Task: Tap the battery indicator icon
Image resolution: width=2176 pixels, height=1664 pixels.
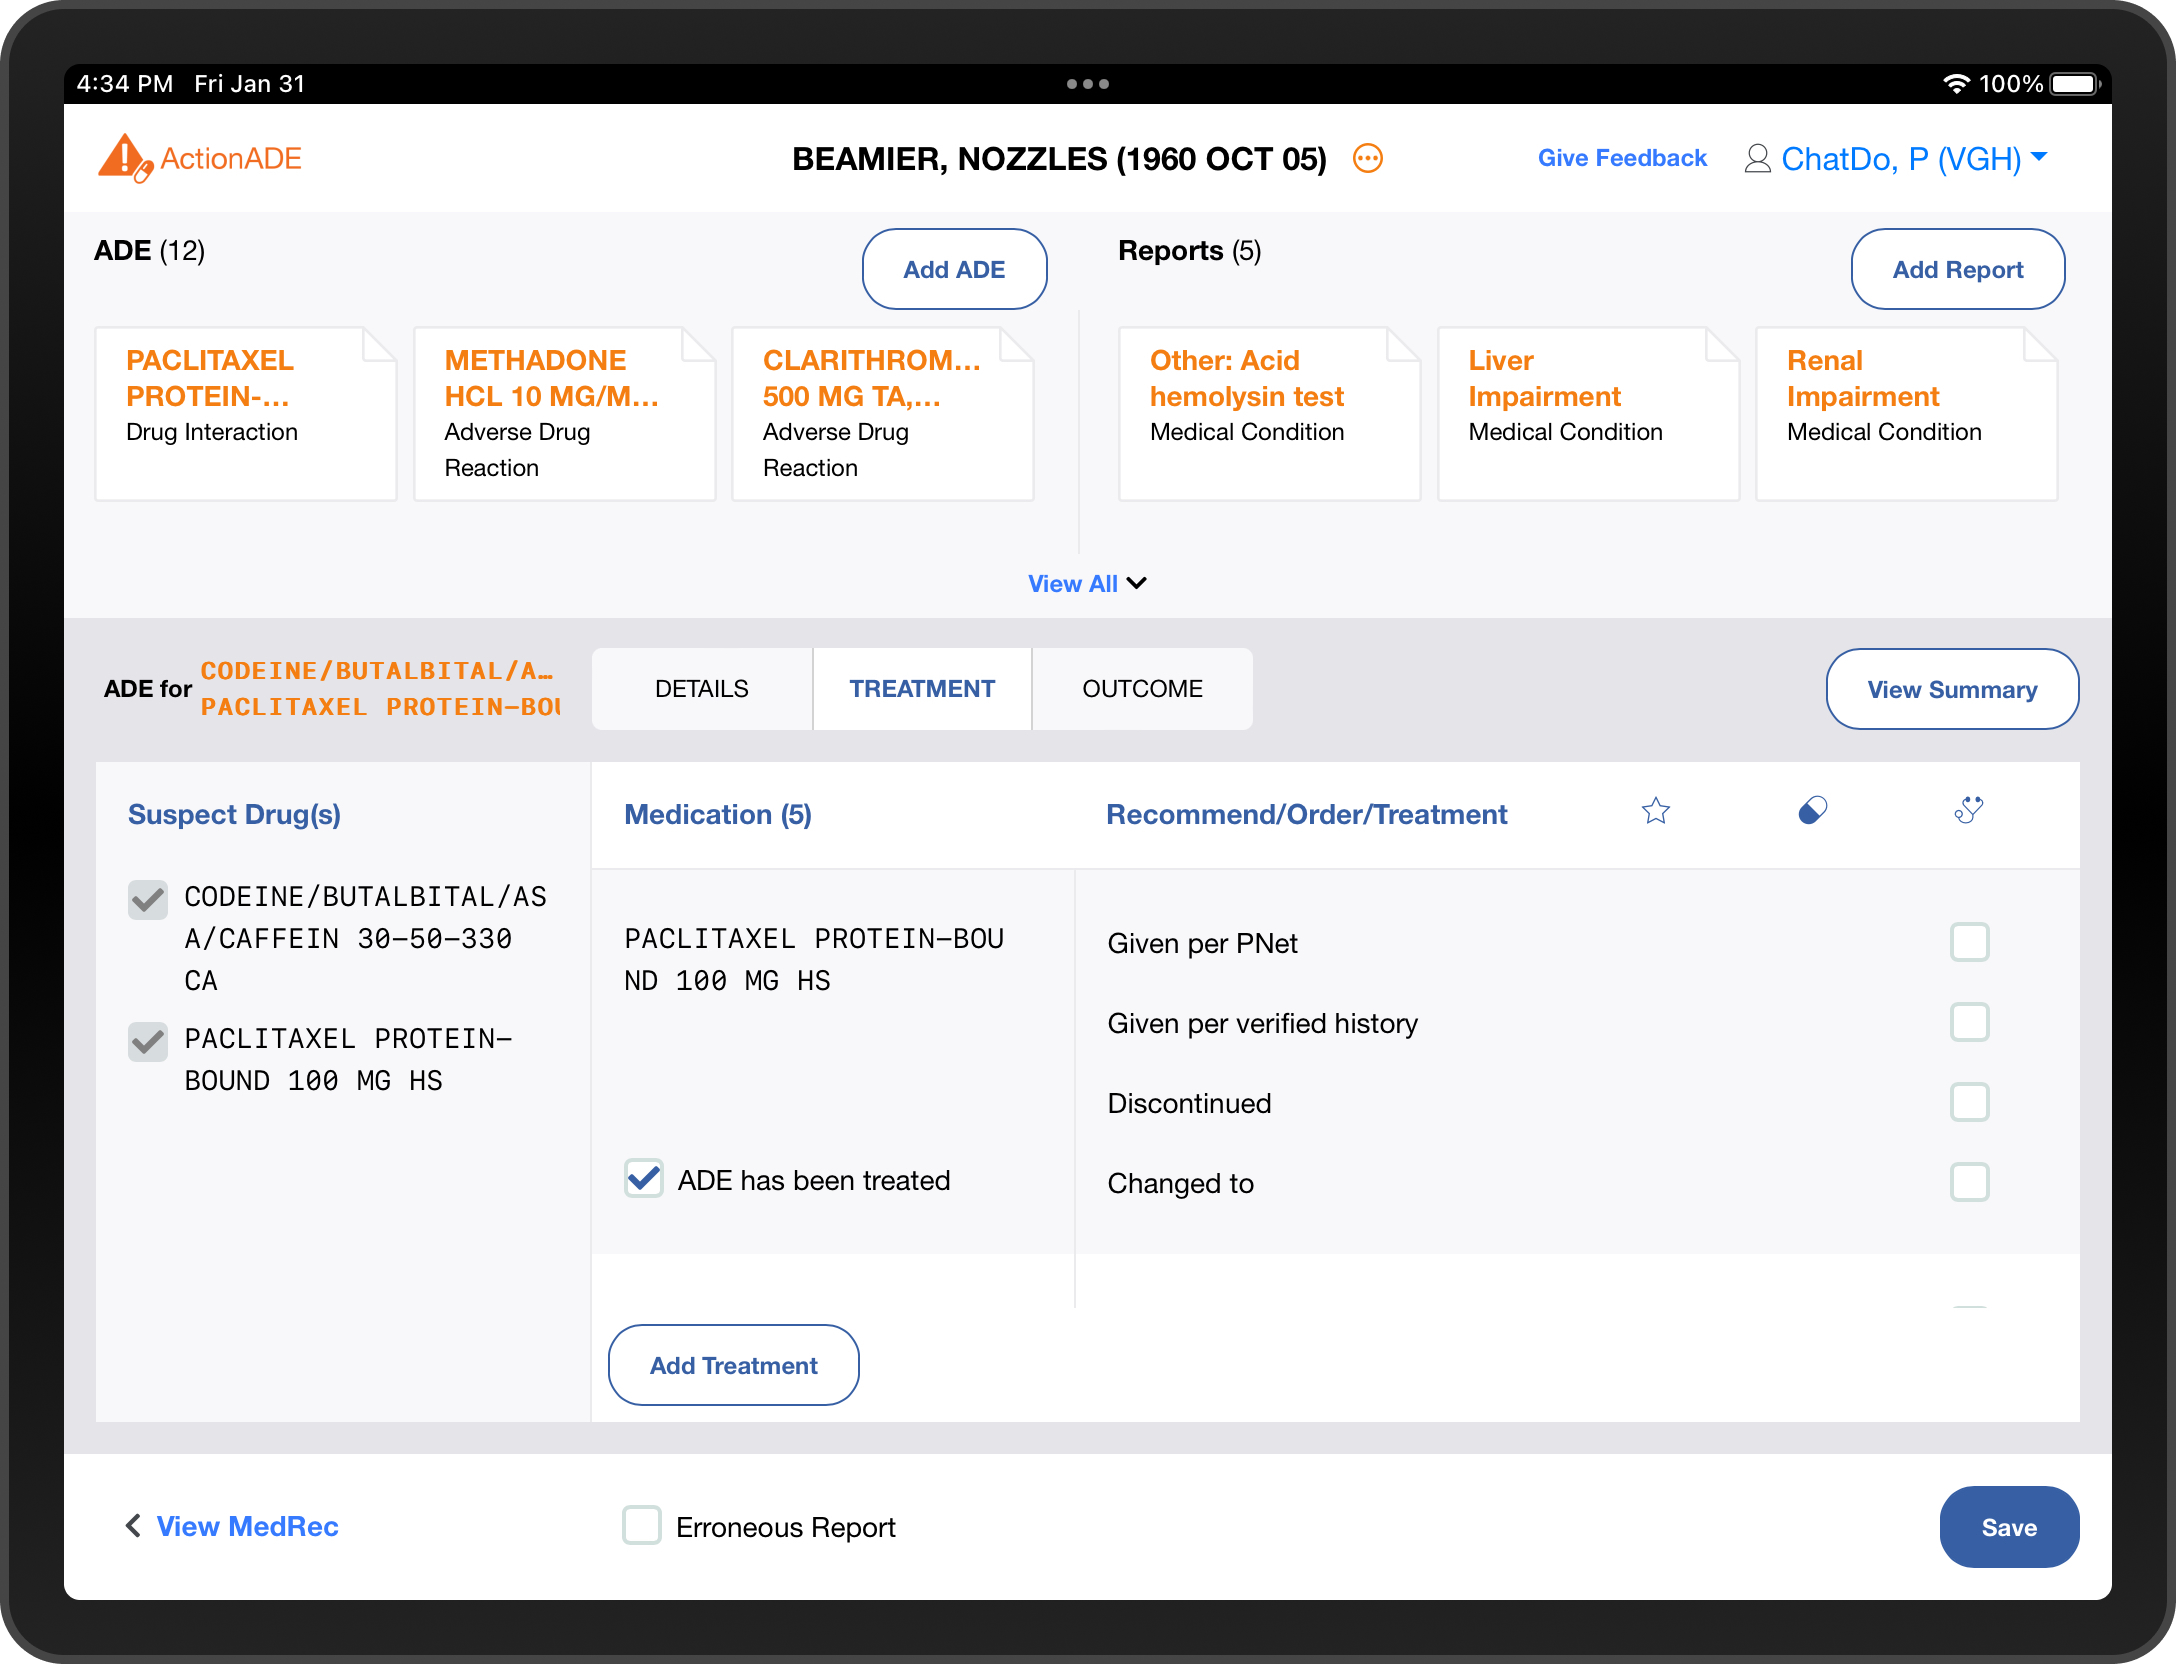Action: (2074, 84)
